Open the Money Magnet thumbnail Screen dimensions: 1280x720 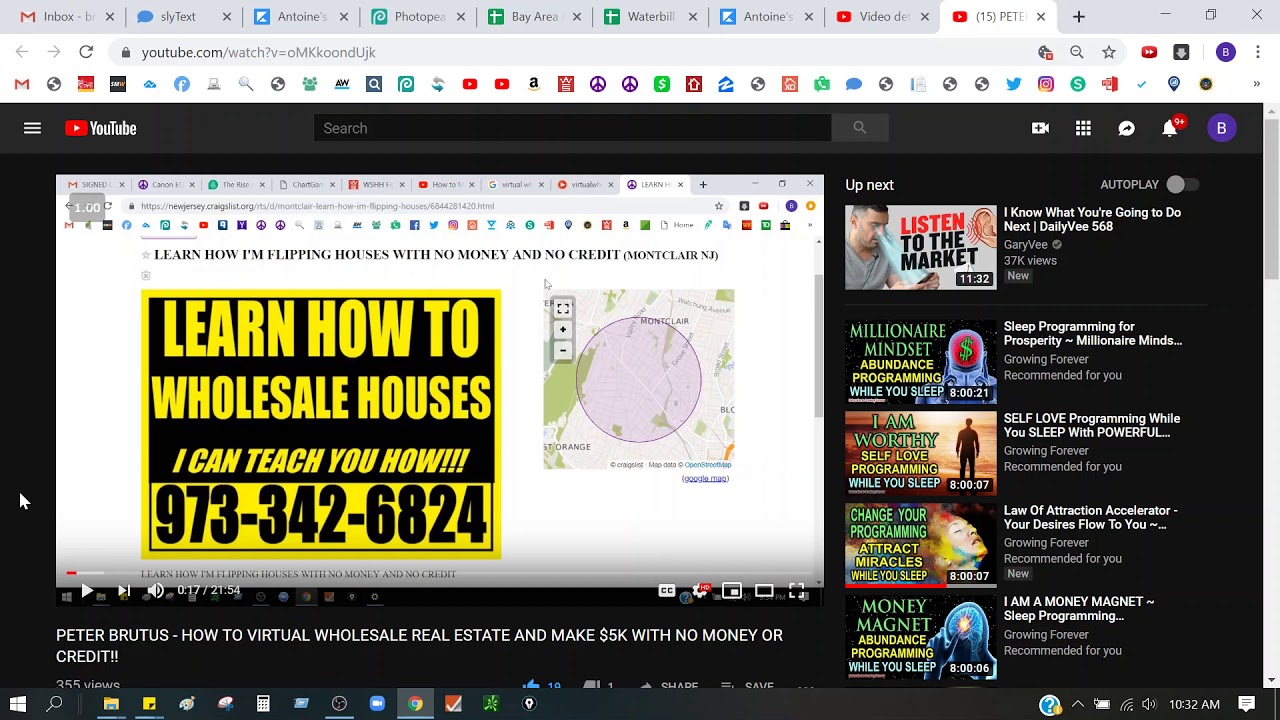click(921, 637)
